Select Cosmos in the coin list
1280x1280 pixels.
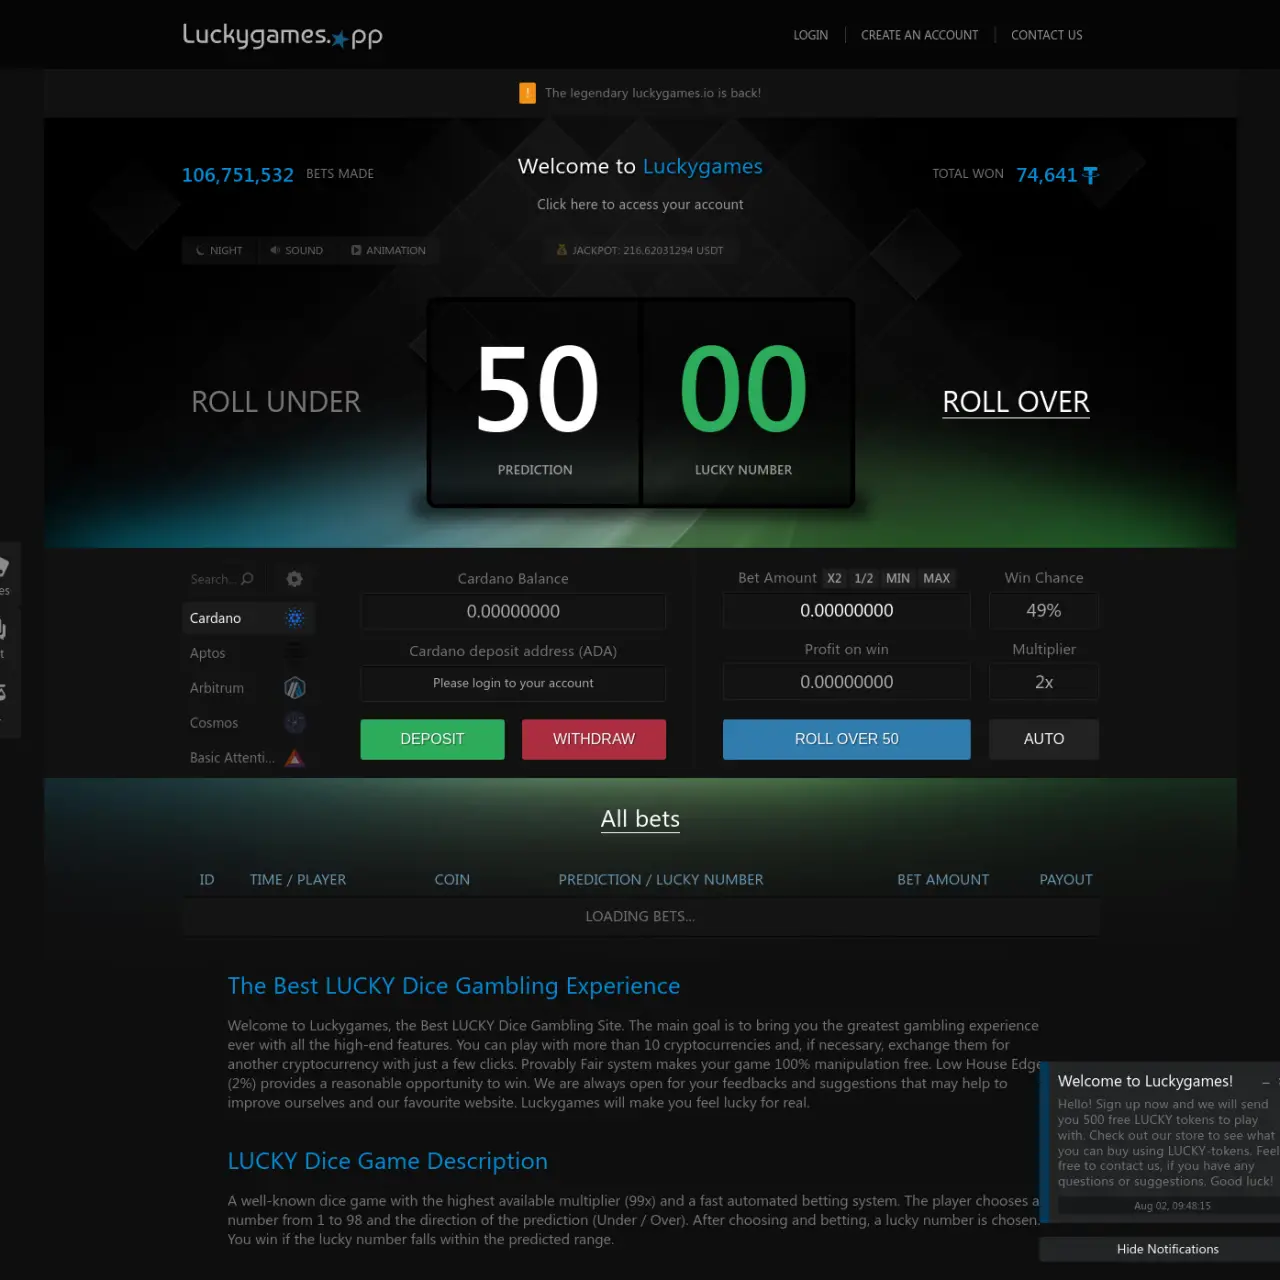click(248, 723)
